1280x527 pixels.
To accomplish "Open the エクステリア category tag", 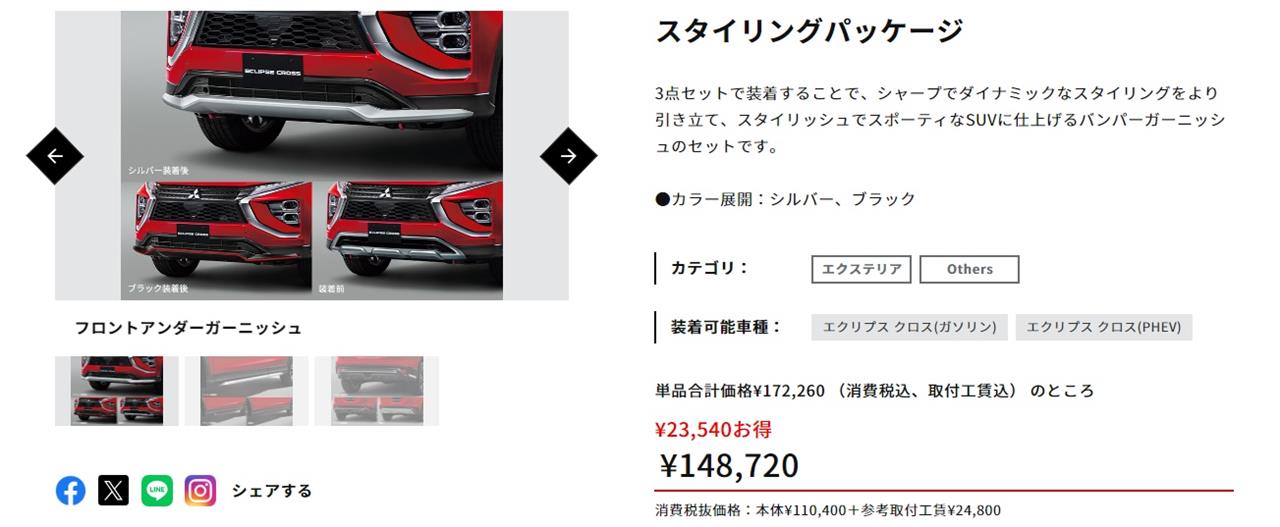I will tap(861, 269).
